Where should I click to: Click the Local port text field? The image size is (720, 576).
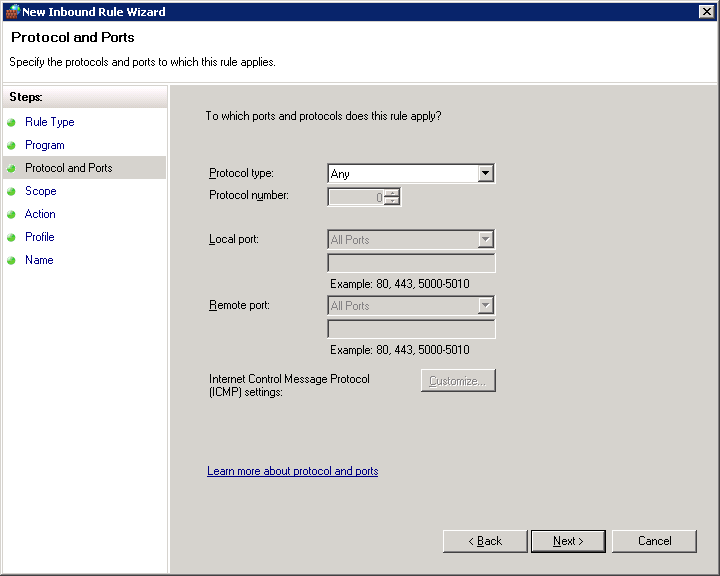(411, 263)
